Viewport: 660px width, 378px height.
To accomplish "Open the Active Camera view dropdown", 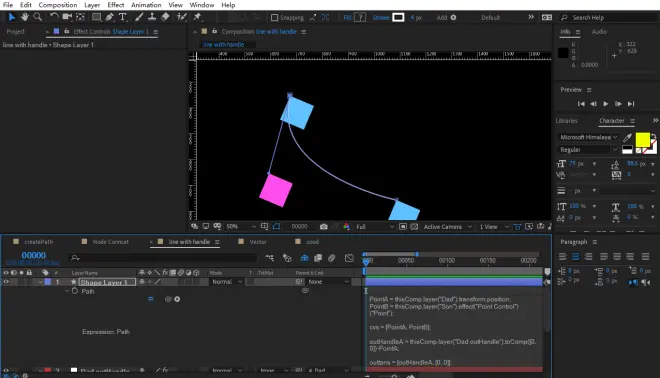I will 448,226.
